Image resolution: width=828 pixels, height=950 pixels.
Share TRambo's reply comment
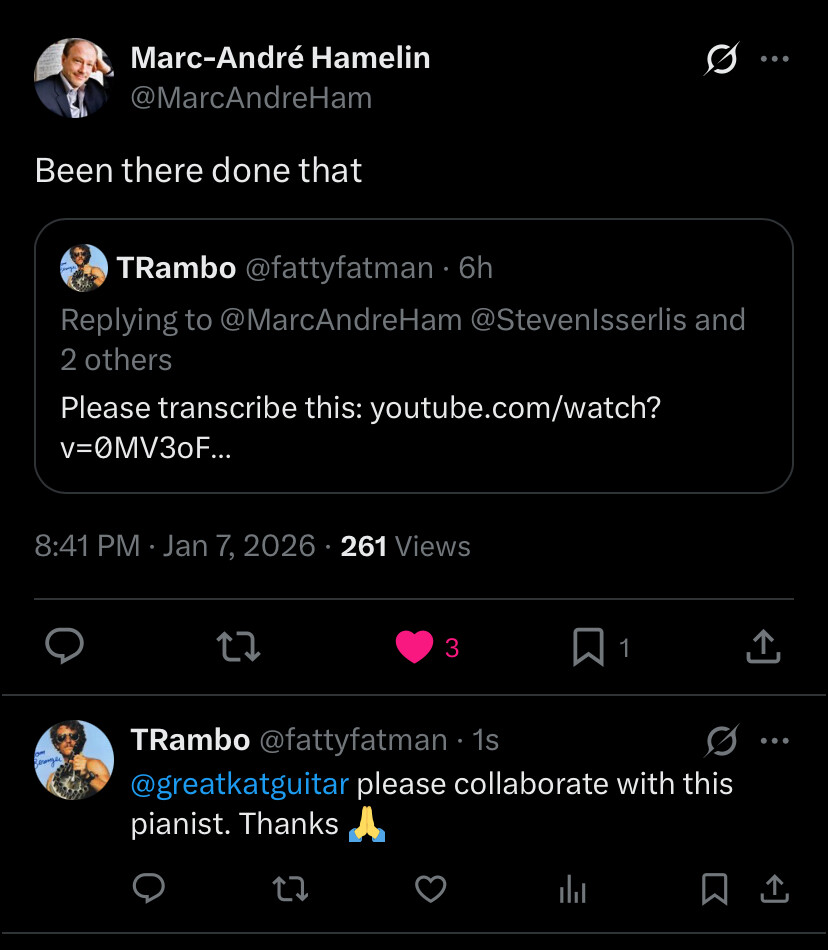(772, 887)
